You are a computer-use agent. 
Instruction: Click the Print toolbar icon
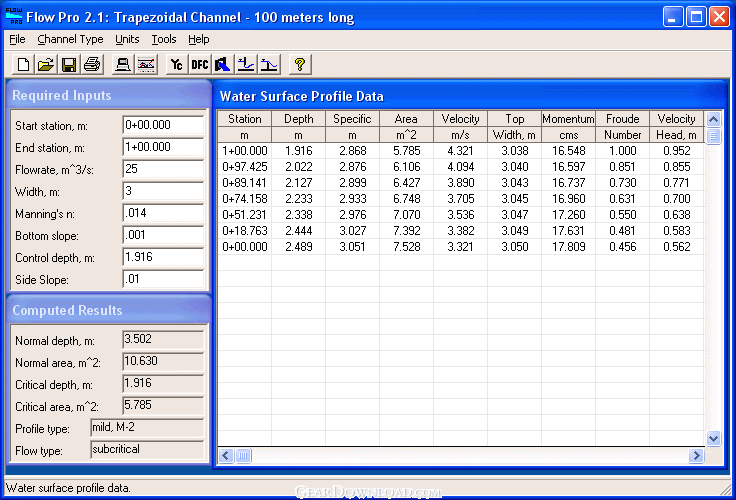[x=92, y=65]
